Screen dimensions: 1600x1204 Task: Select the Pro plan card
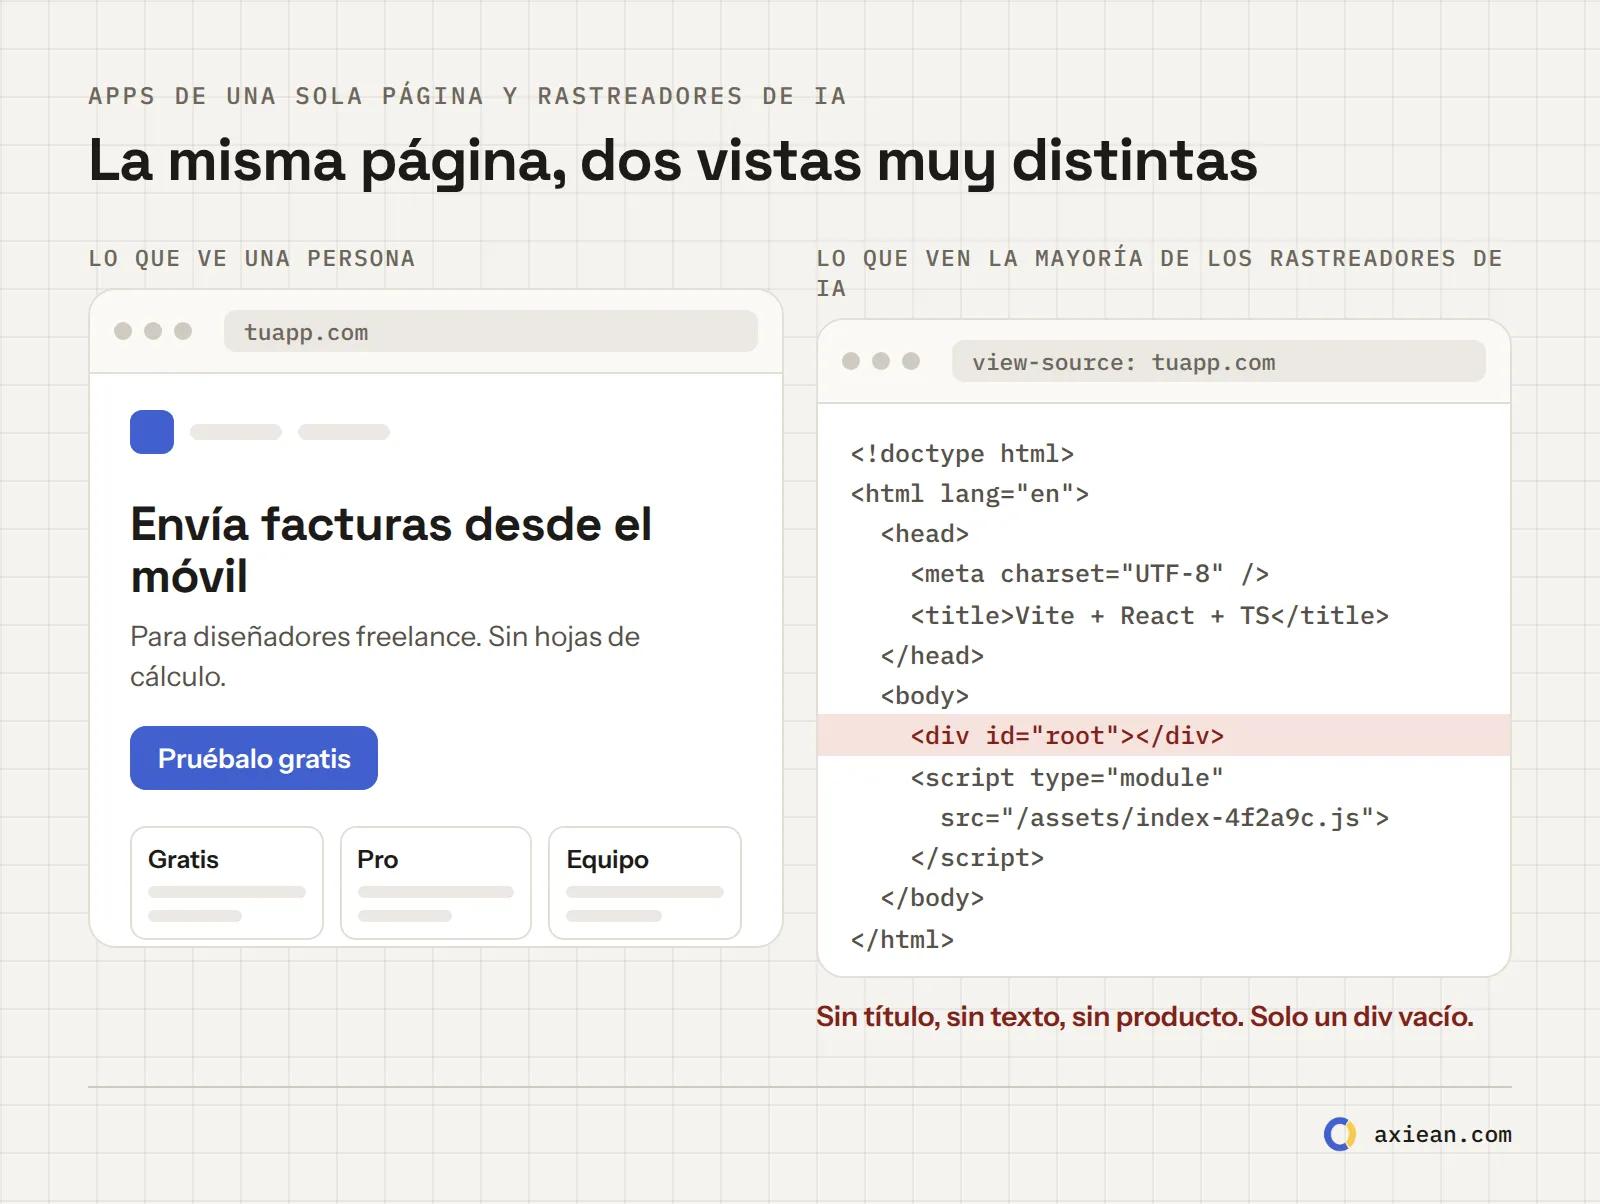point(436,883)
